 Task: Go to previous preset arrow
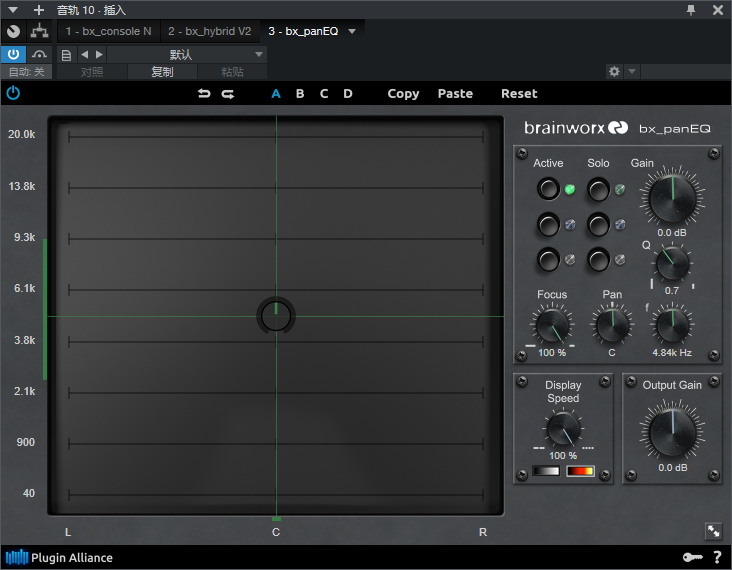click(x=84, y=55)
